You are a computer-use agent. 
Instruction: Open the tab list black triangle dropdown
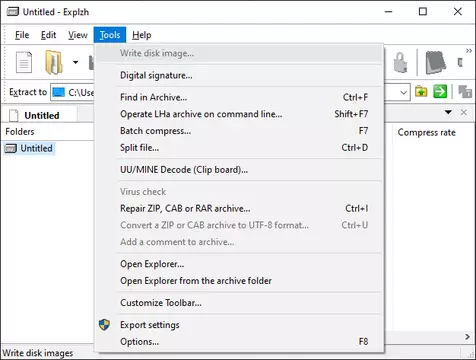click(x=448, y=112)
